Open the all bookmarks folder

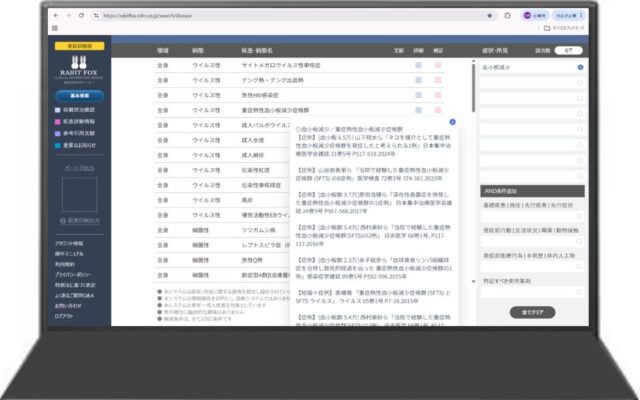click(x=564, y=28)
